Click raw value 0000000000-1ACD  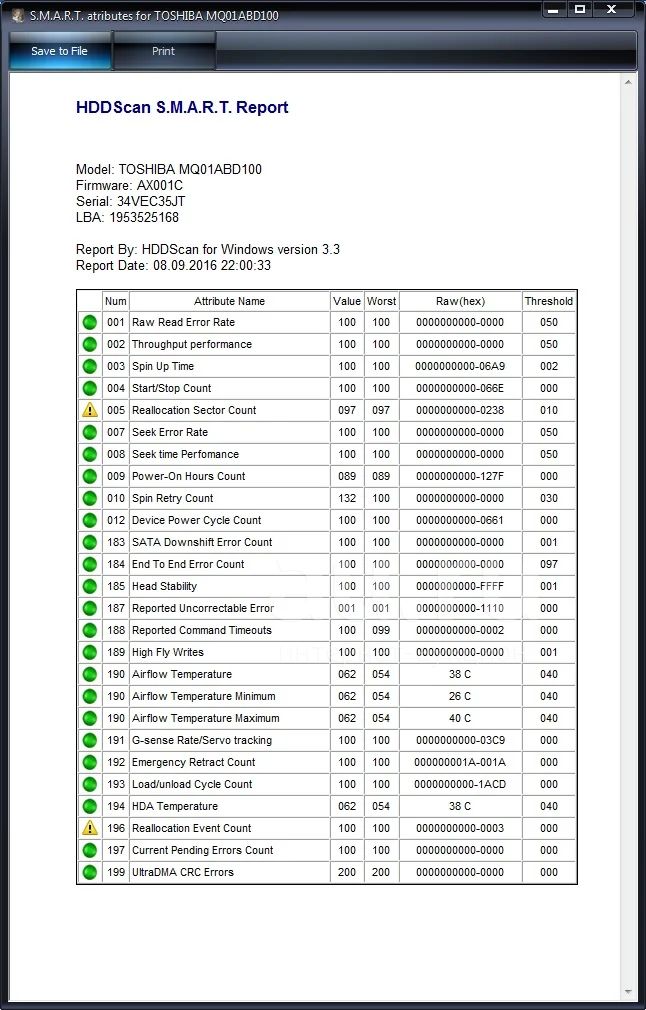(460, 784)
